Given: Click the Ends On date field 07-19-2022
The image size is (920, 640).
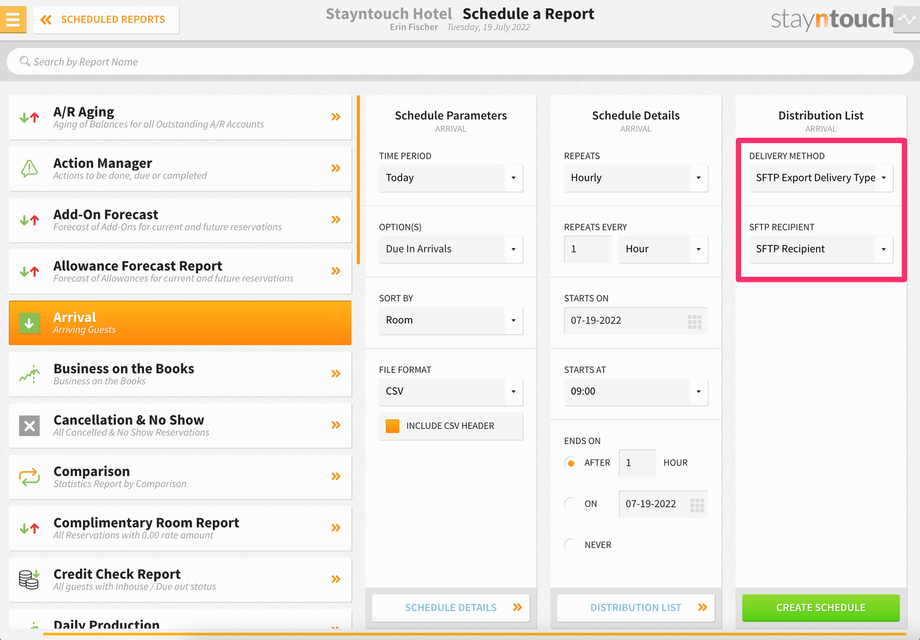Looking at the screenshot, I should [x=663, y=504].
